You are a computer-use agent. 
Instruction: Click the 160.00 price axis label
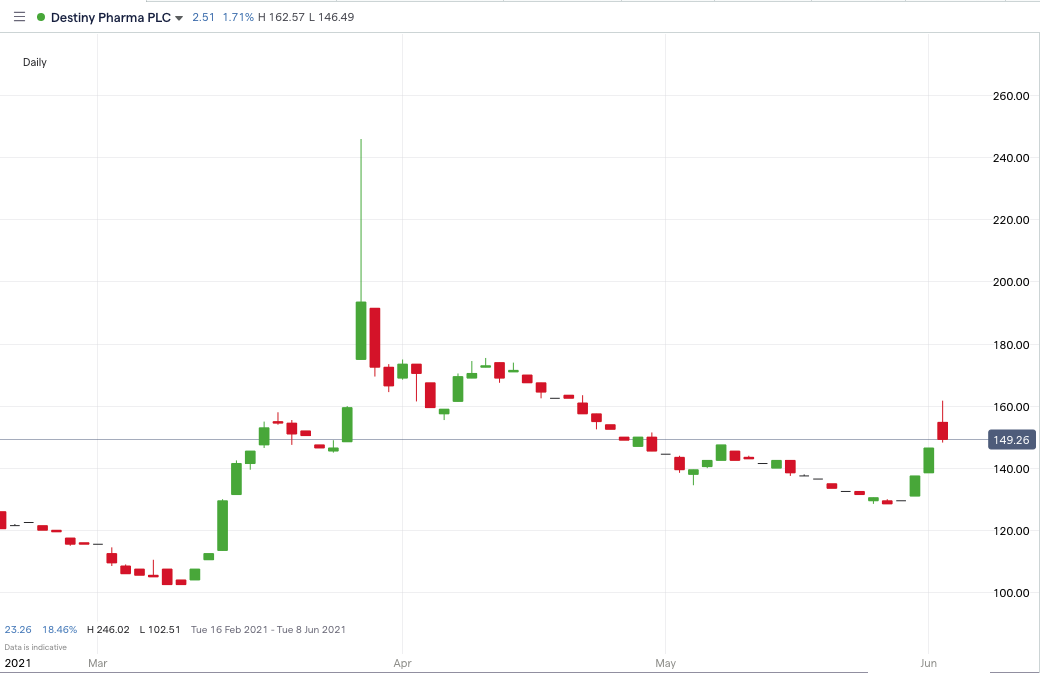click(x=1011, y=407)
